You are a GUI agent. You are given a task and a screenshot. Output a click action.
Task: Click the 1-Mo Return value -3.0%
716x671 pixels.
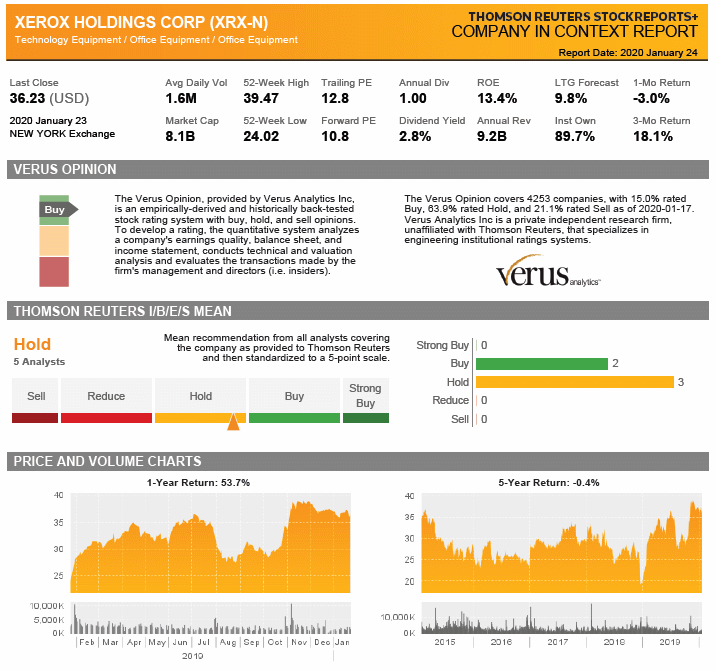pyautogui.click(x=651, y=98)
